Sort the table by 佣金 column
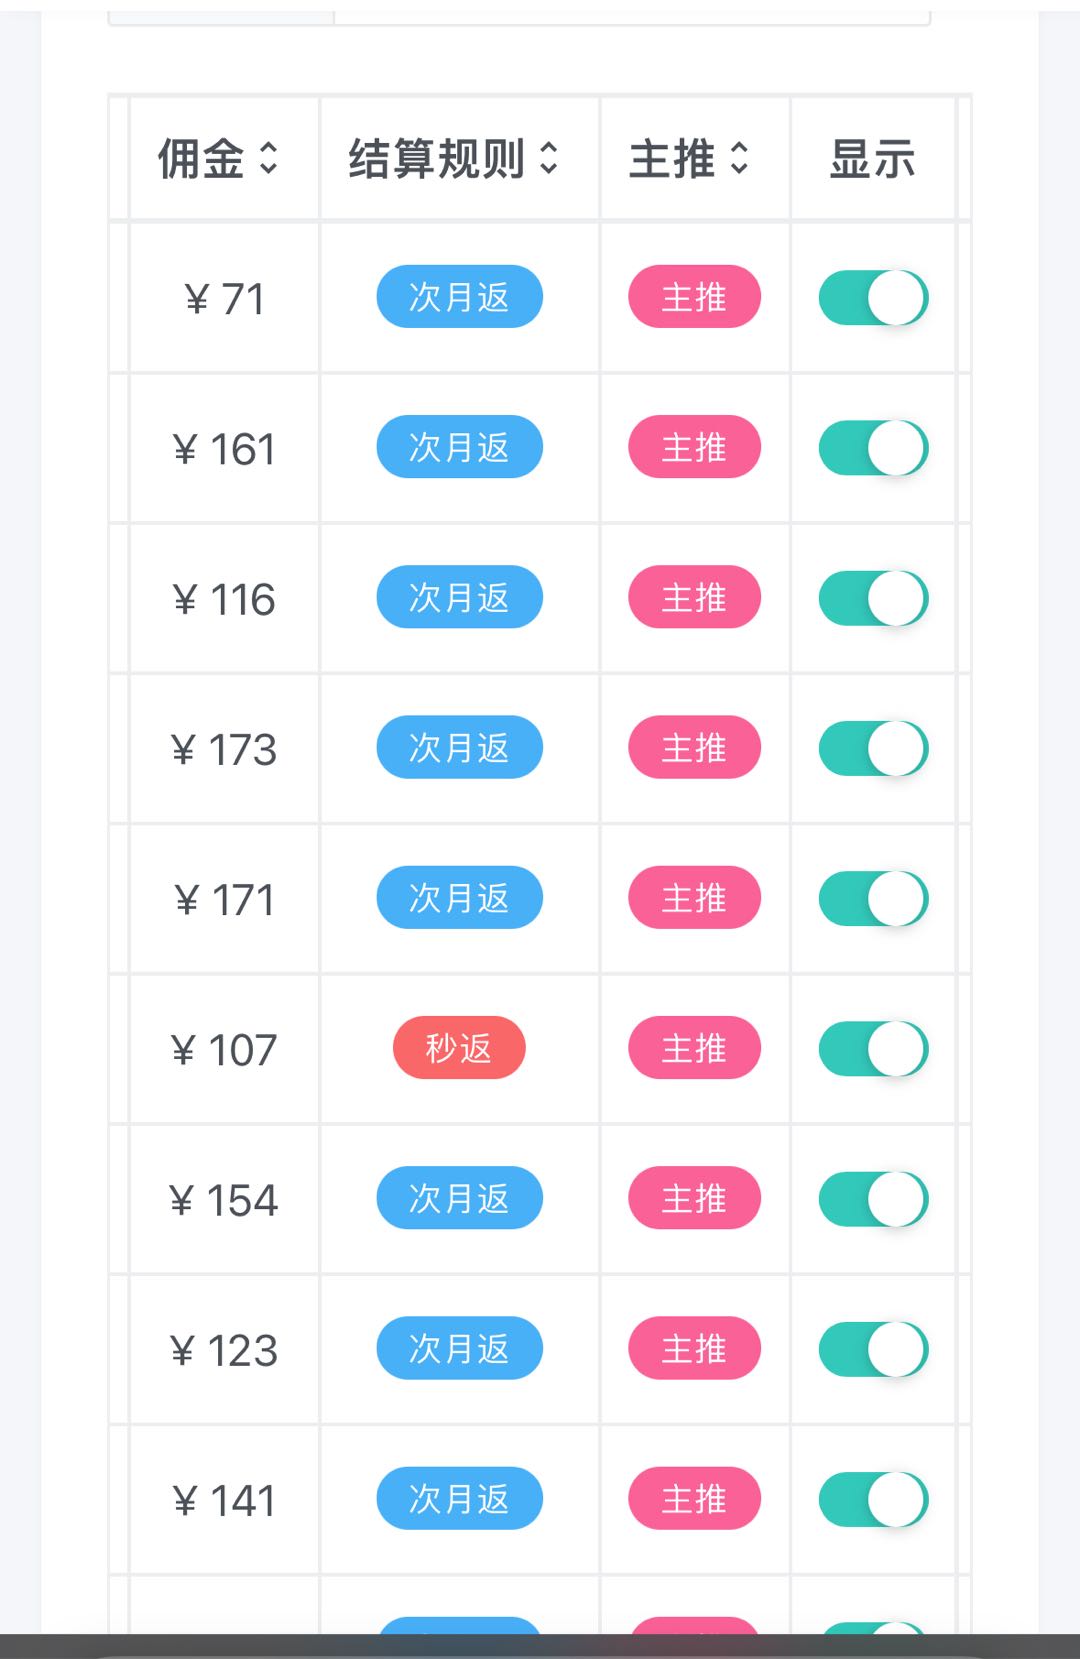 (x=268, y=158)
